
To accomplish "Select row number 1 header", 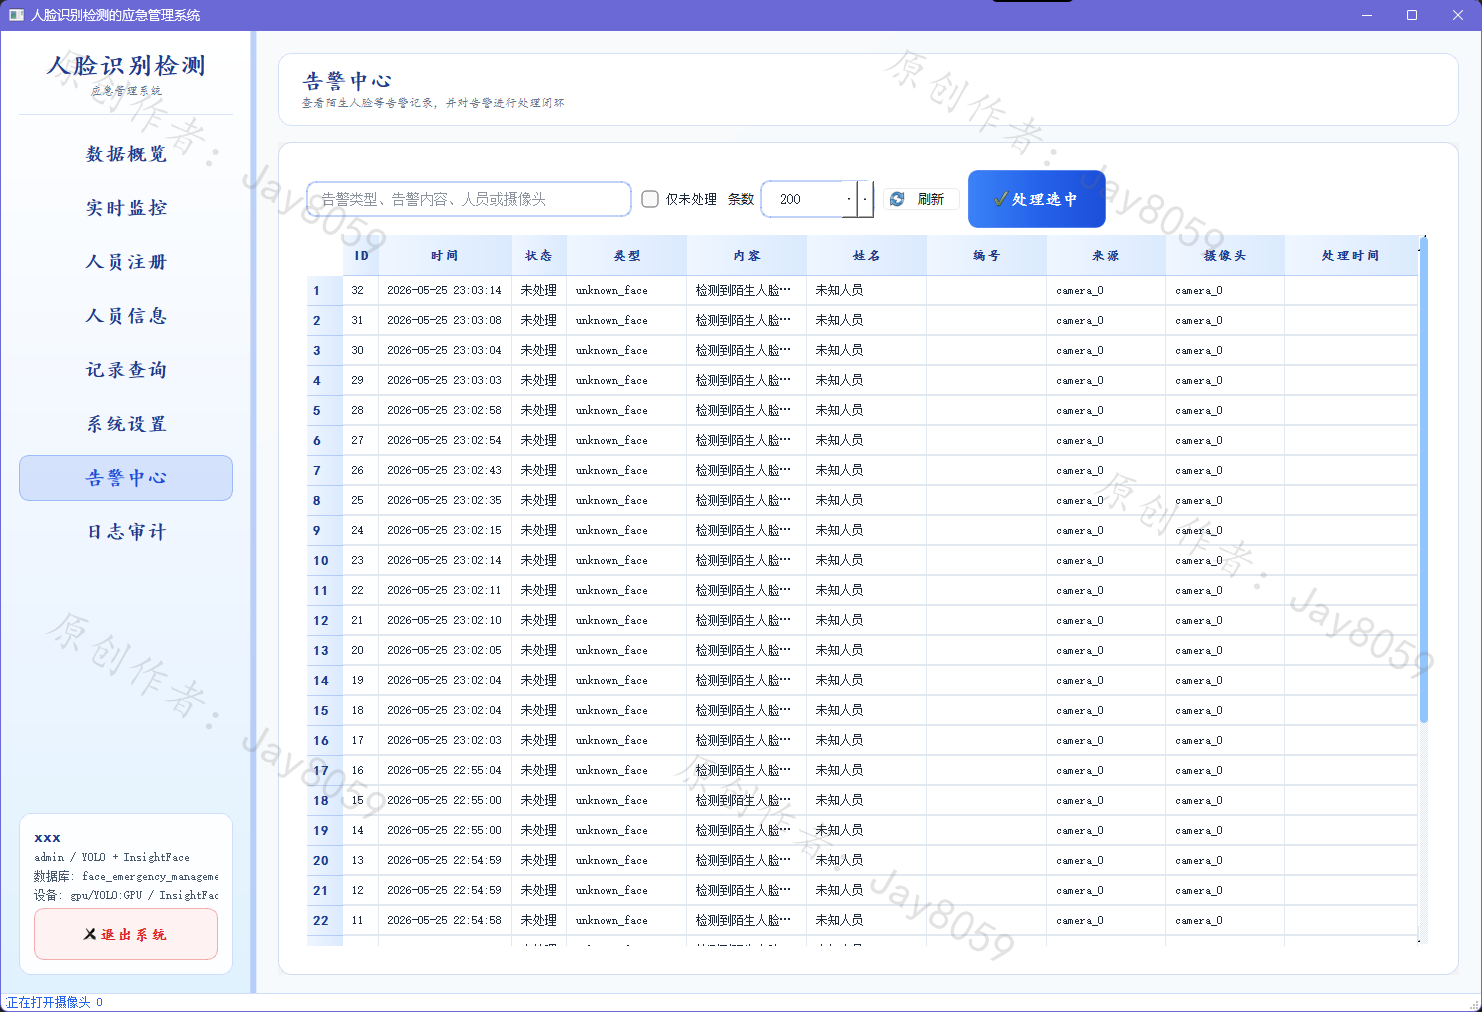I will 325,291.
